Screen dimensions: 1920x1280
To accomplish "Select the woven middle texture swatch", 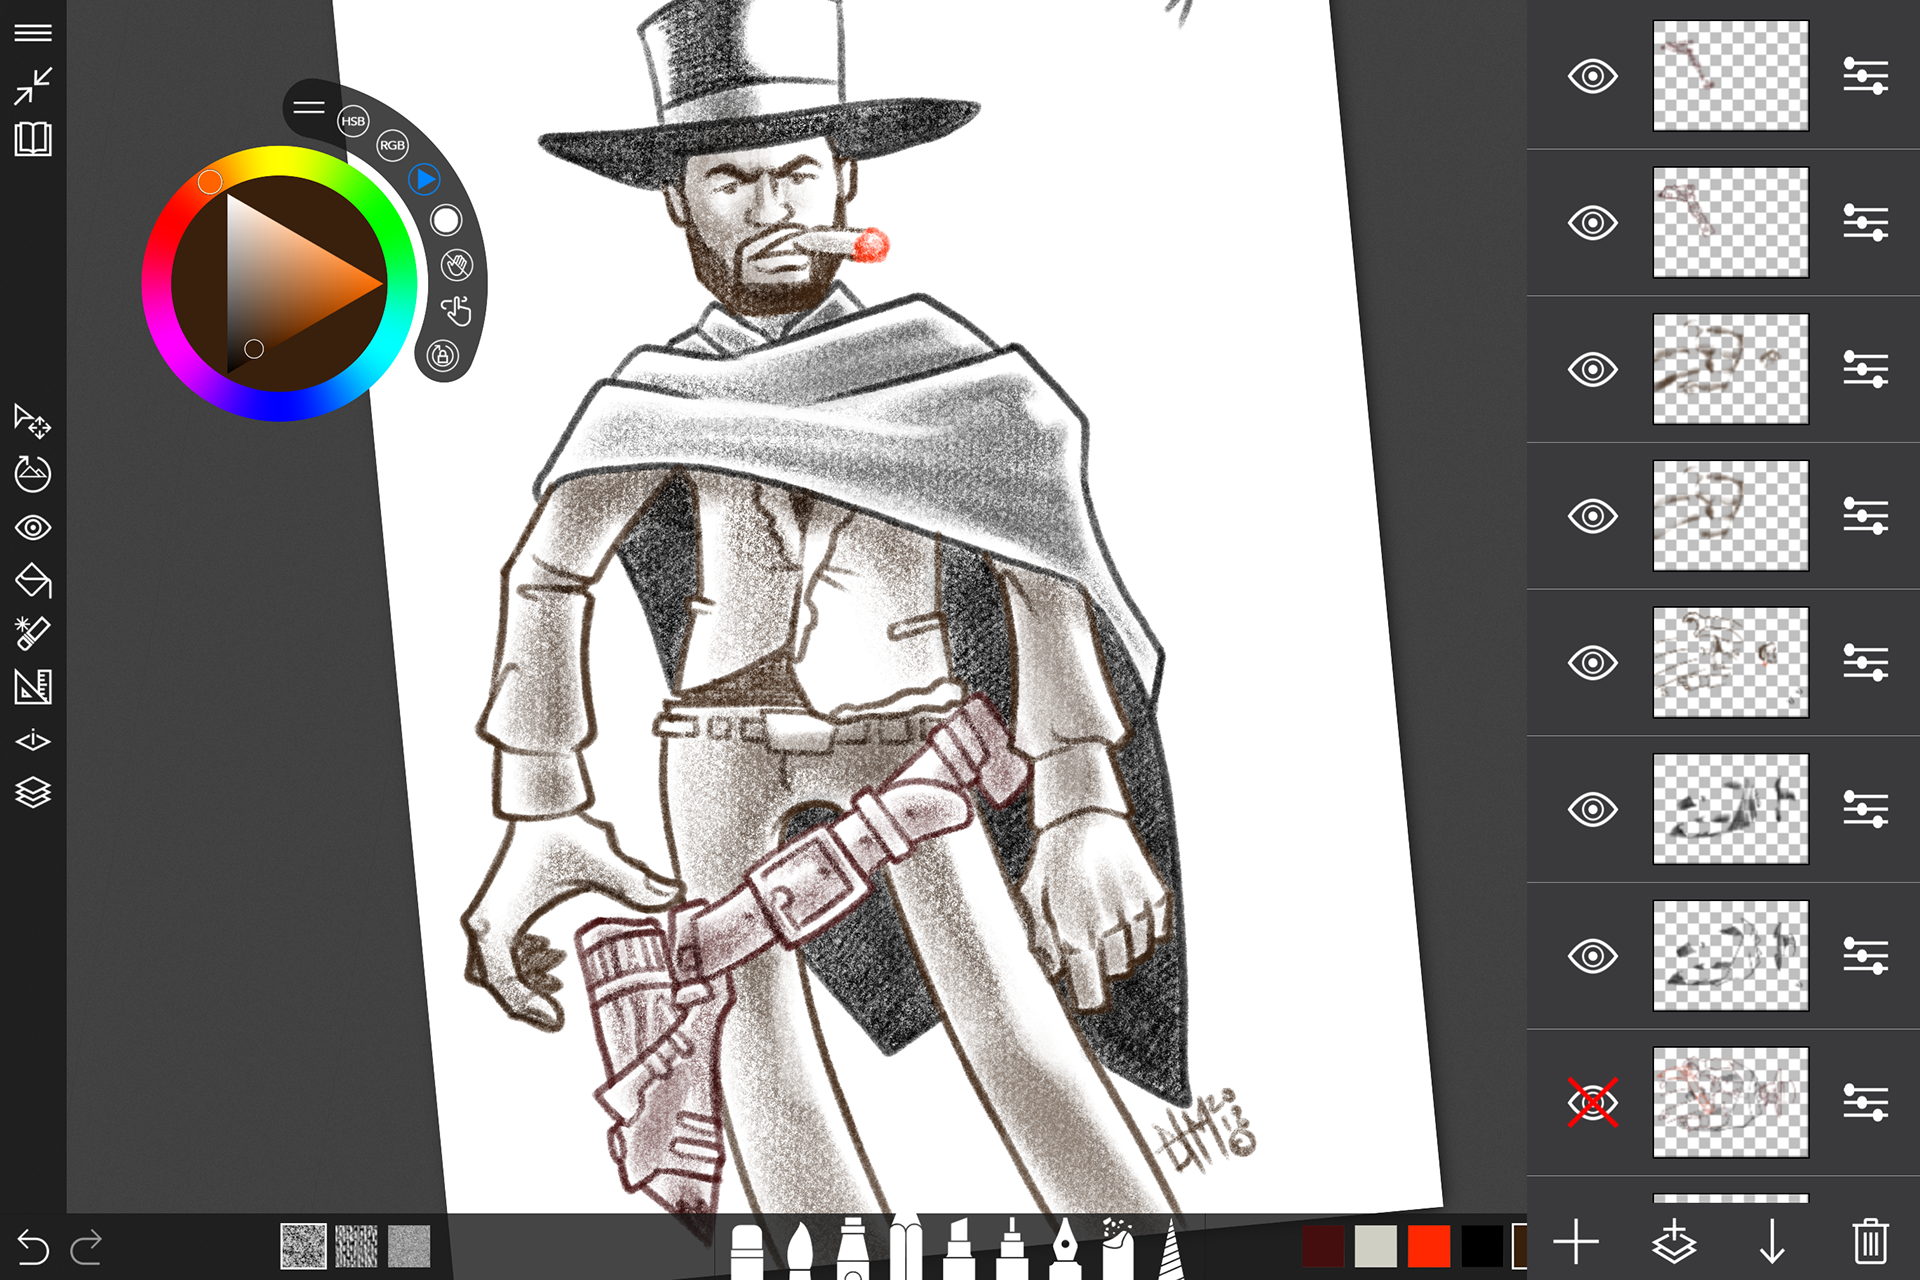I will coord(356,1247).
